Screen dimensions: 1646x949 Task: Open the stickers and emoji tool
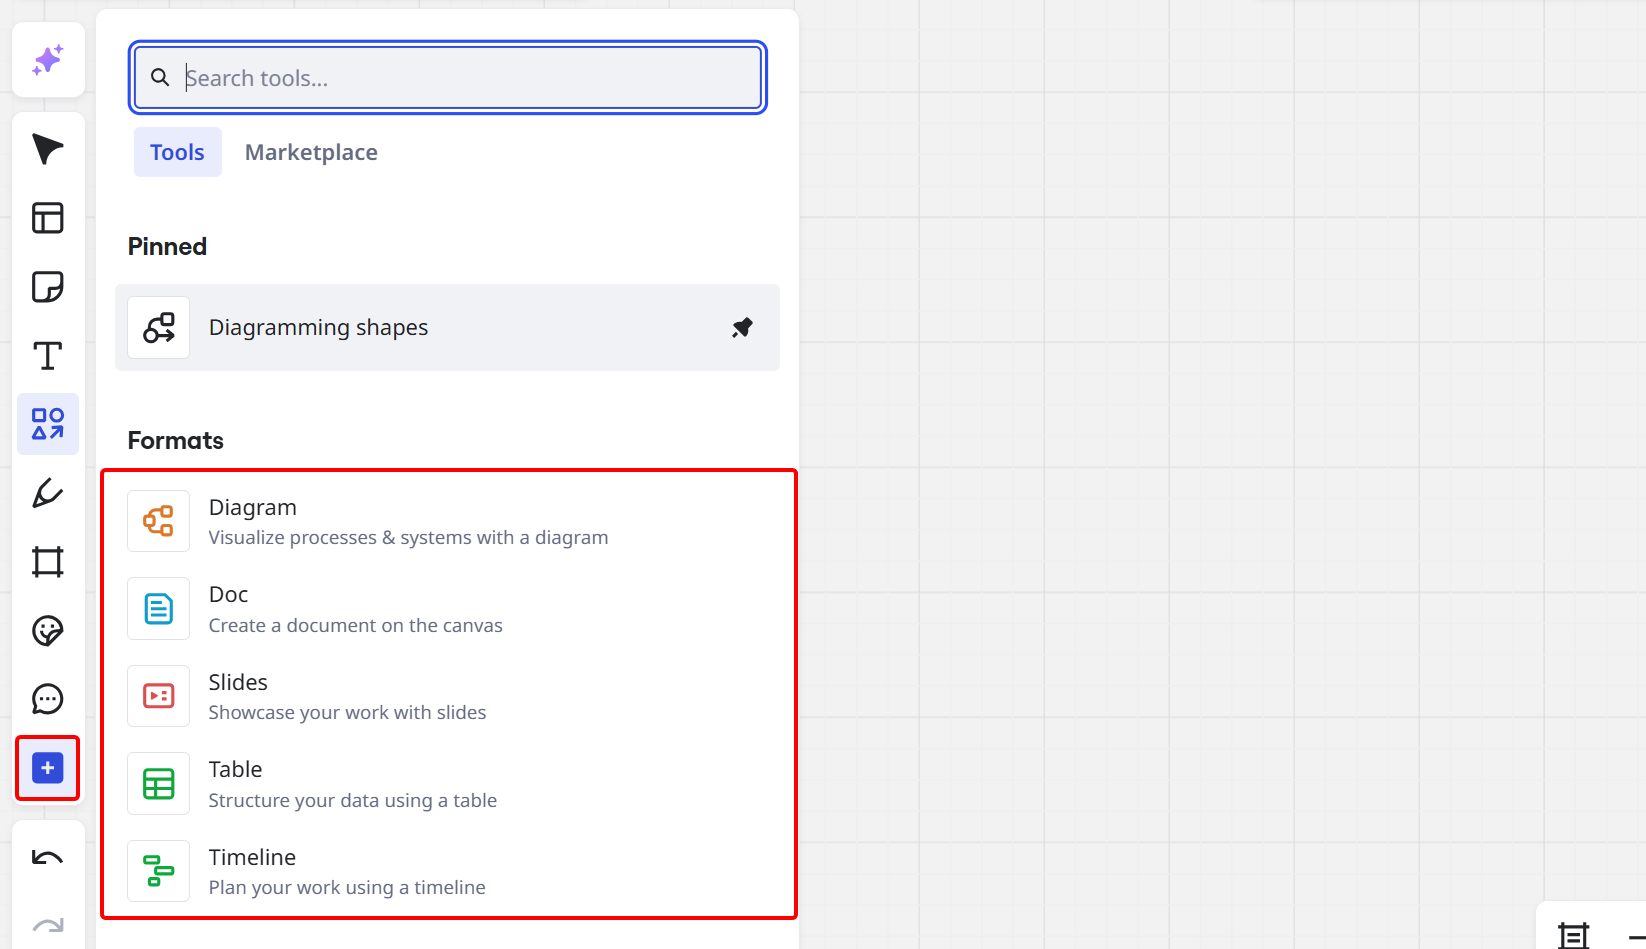(x=47, y=631)
